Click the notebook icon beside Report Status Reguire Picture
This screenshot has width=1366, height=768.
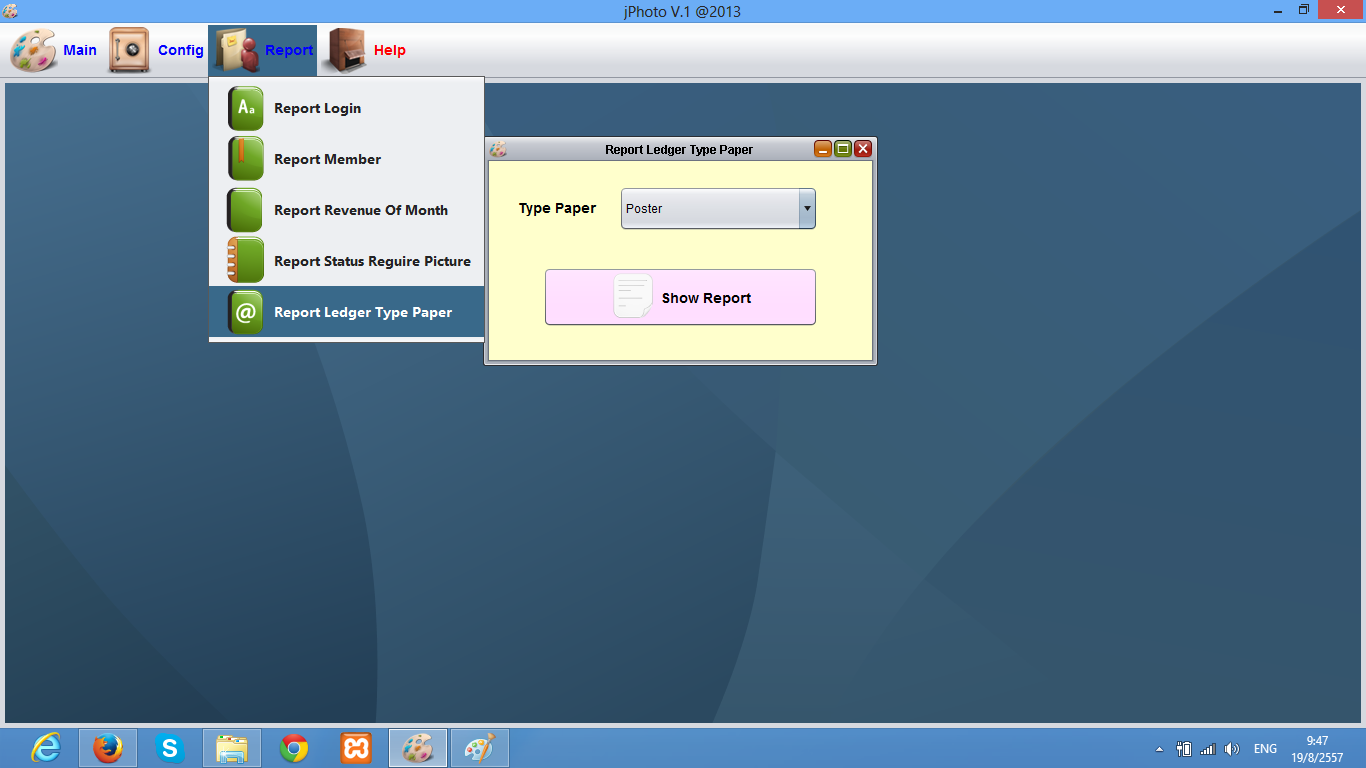[x=245, y=261]
